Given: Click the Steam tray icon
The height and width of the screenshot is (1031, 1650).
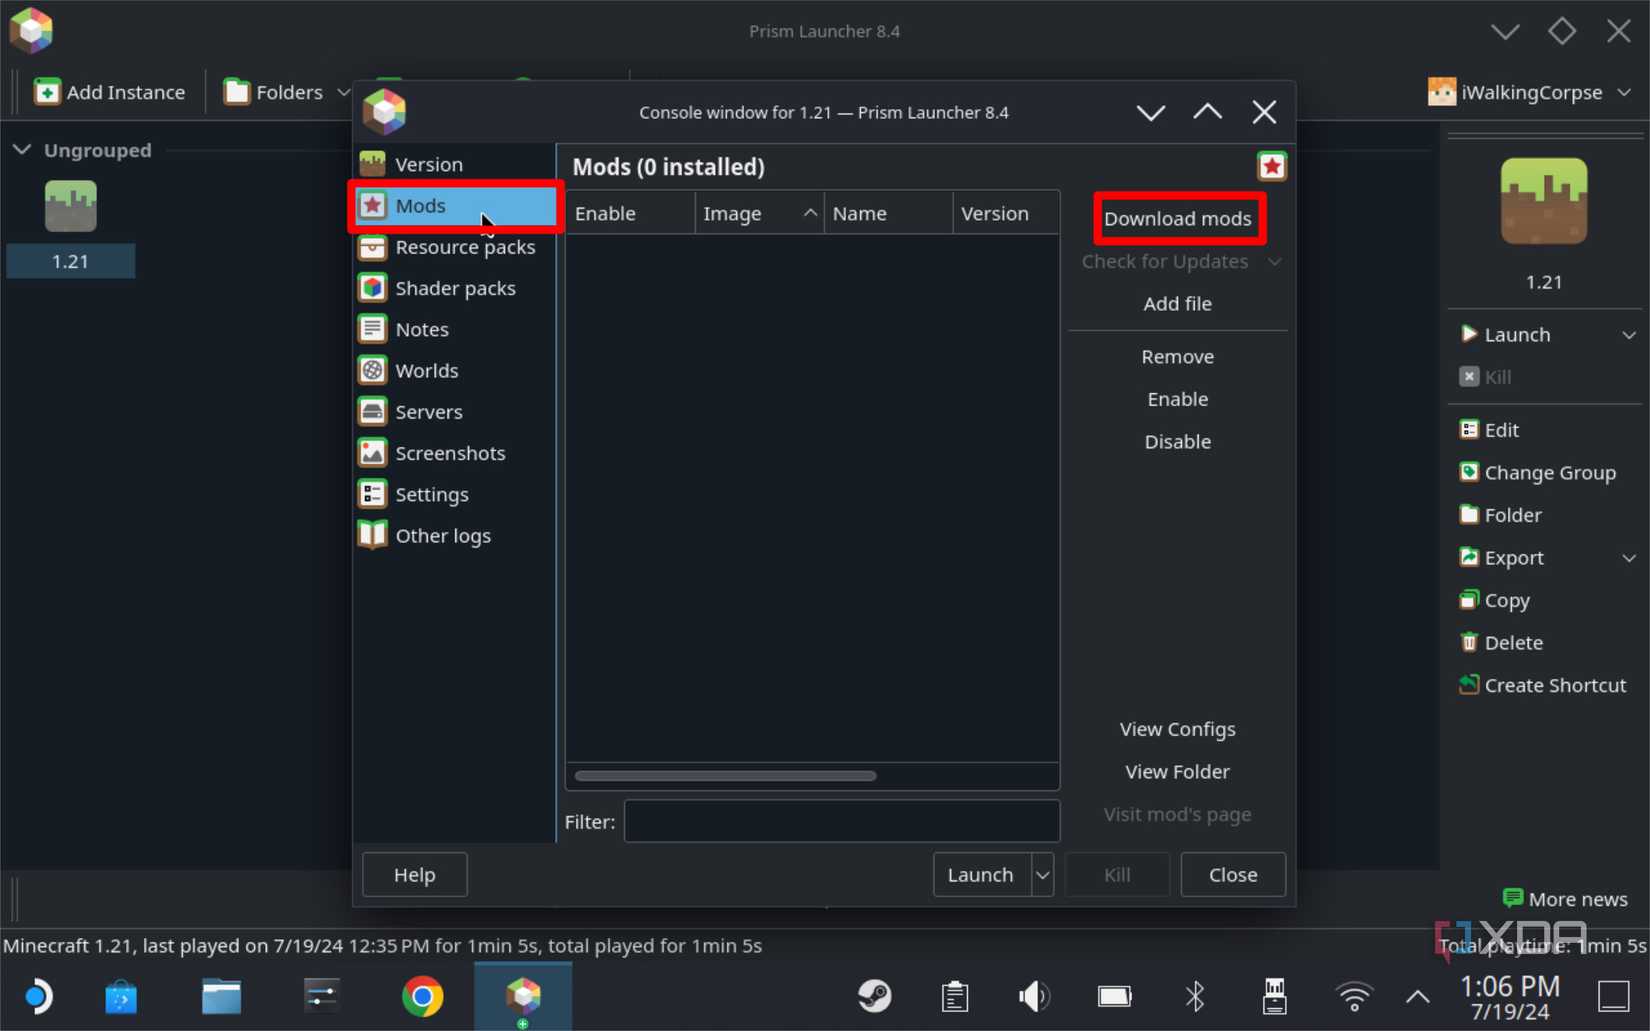Looking at the screenshot, I should point(875,996).
